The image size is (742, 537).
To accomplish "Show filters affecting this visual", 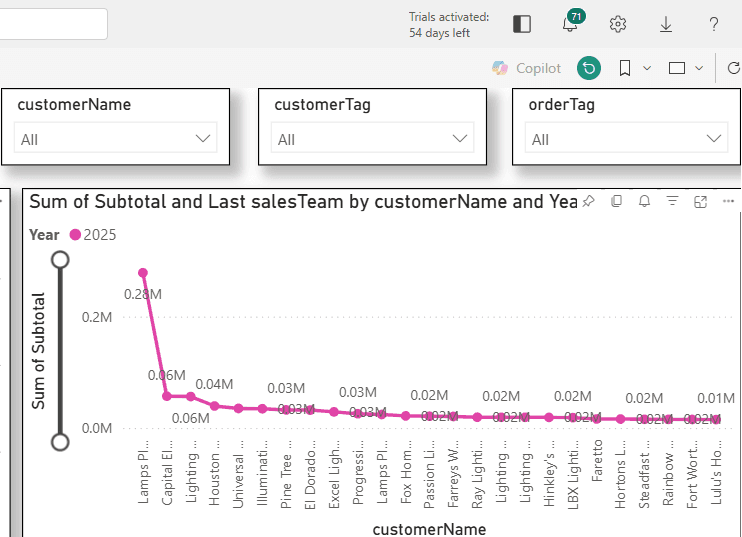I will pos(672,201).
